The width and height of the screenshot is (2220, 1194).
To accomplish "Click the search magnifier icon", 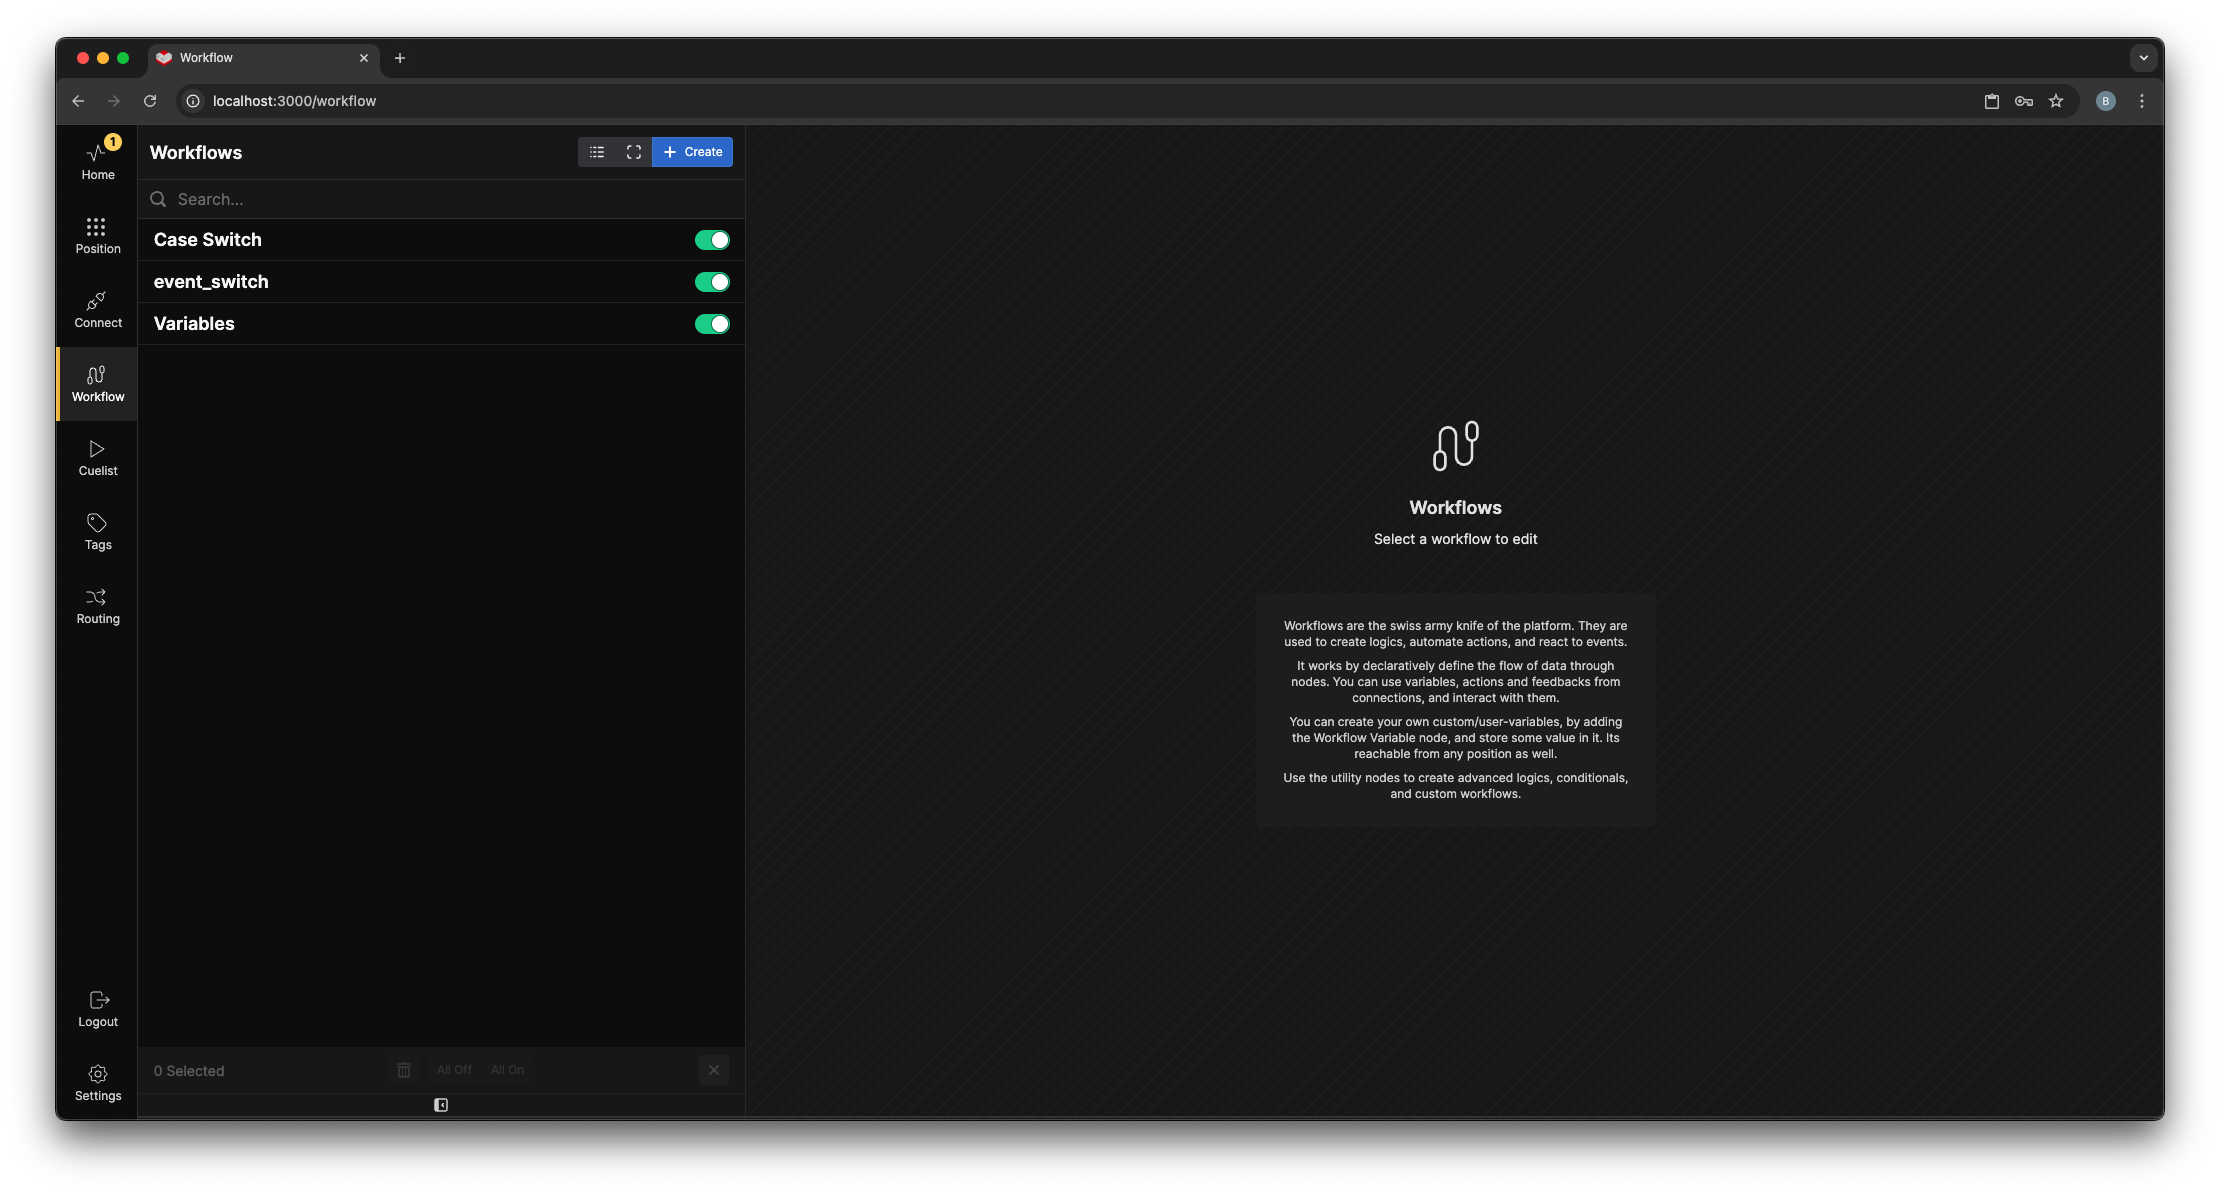I will tap(158, 199).
